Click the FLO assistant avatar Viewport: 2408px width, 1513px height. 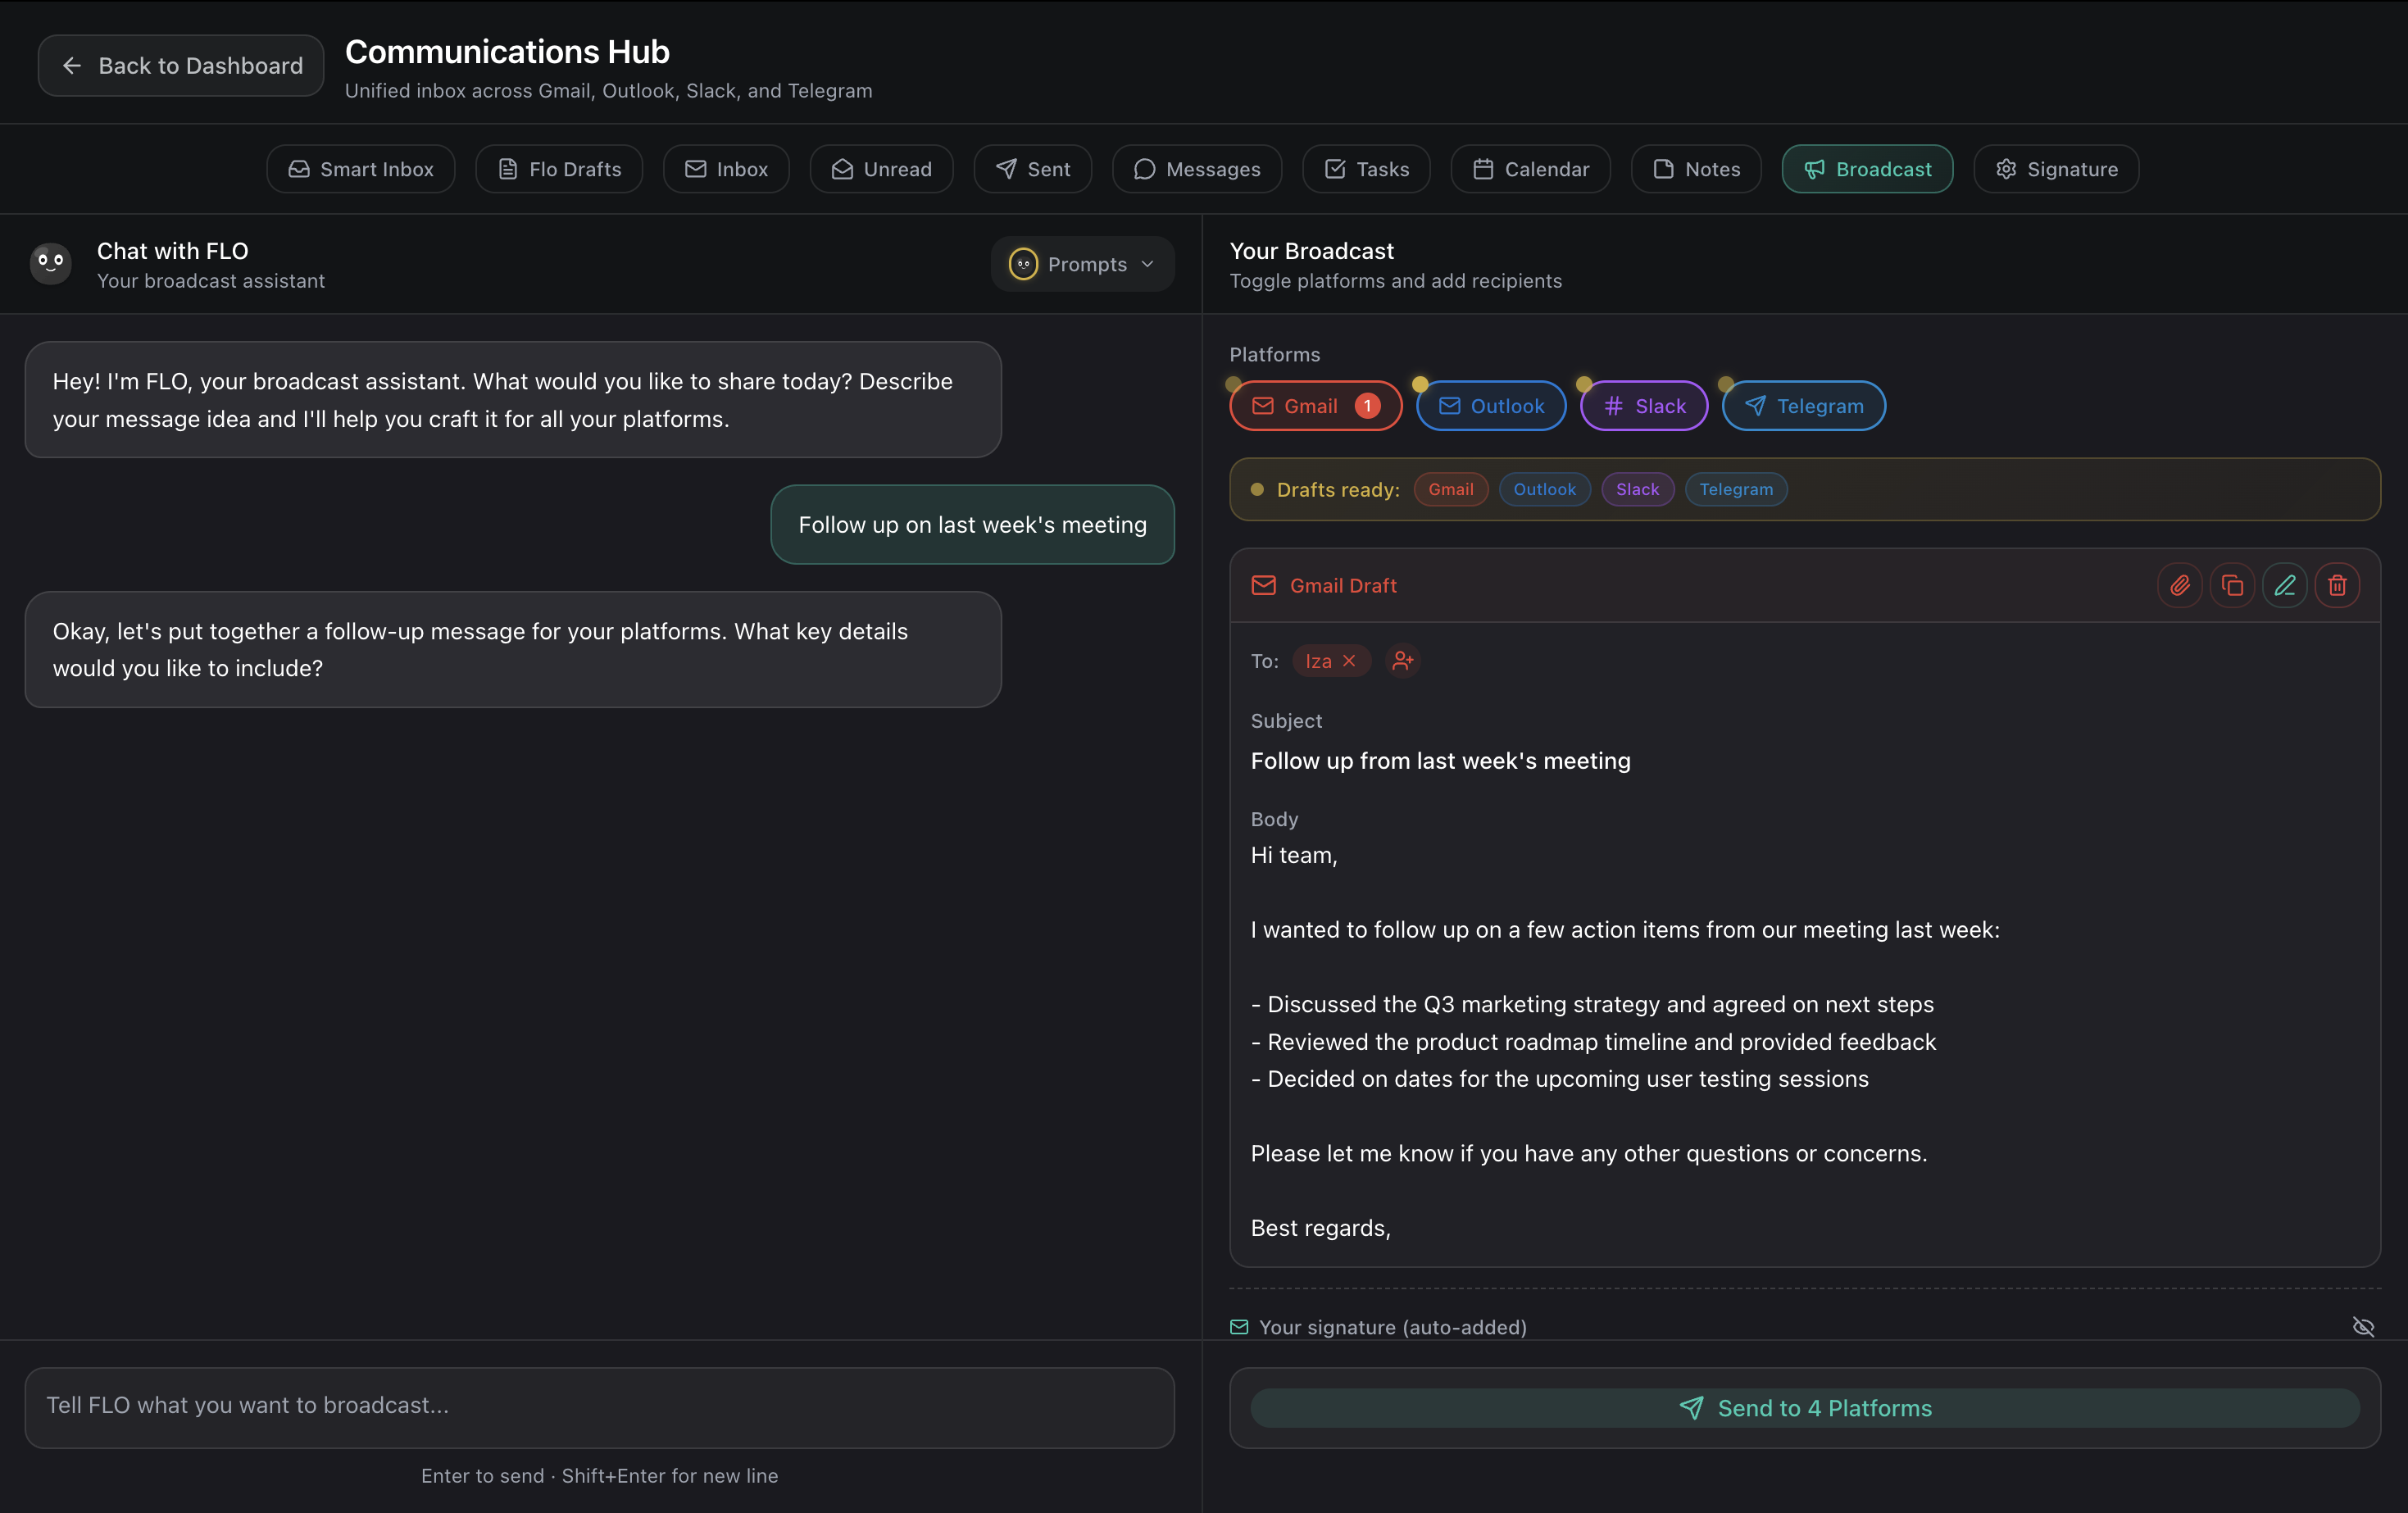[50, 263]
